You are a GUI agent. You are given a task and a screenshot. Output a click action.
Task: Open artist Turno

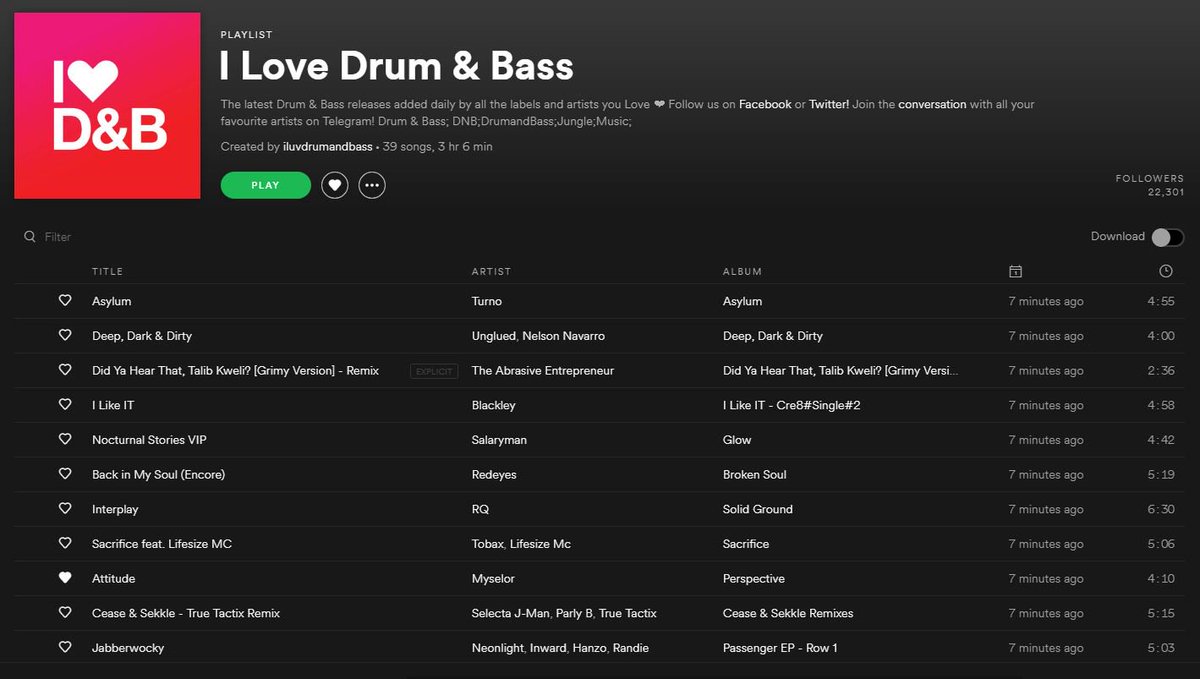pos(487,301)
